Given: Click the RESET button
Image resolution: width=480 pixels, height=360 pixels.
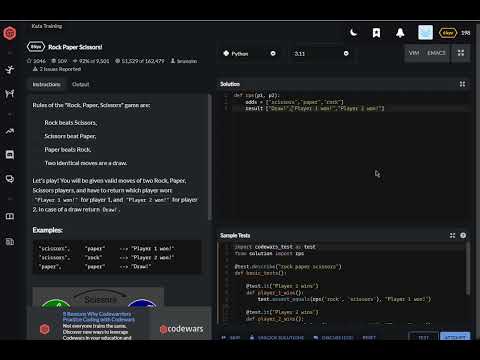Looking at the screenshot, I should pos(369,337).
